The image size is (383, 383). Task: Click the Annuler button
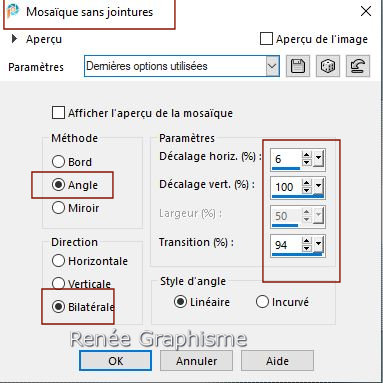[196, 360]
